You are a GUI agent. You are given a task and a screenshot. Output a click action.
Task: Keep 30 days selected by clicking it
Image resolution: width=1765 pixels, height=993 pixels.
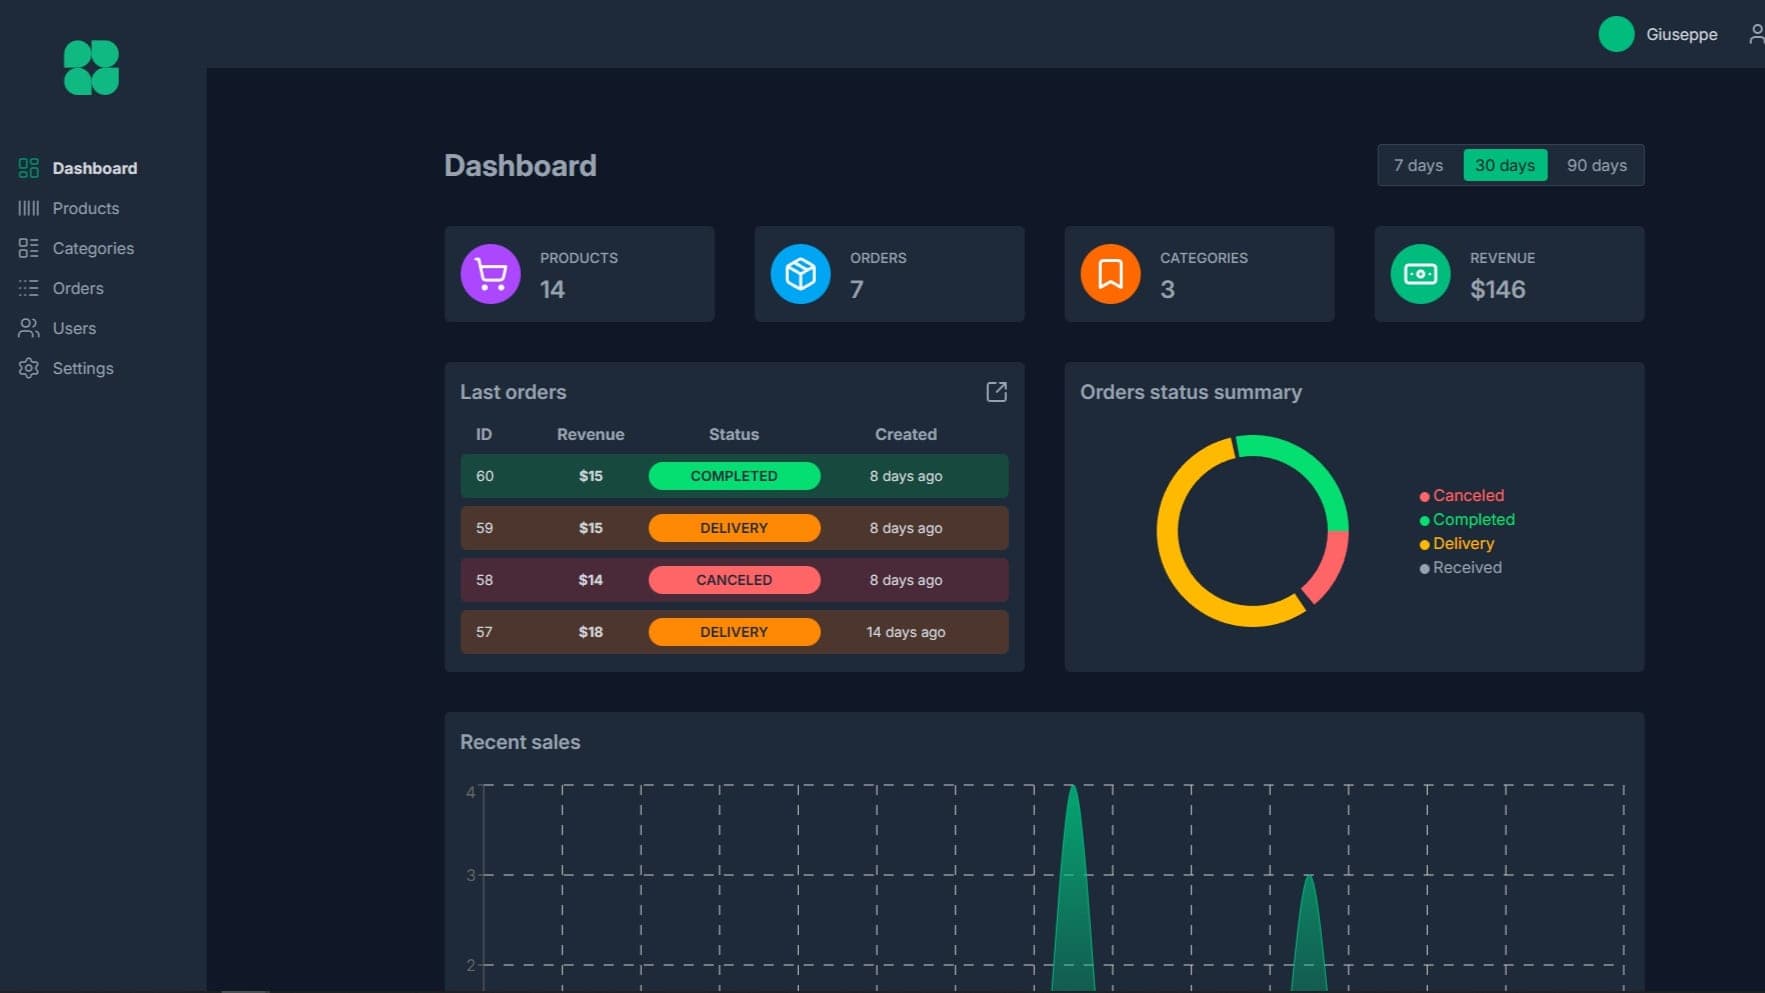coord(1505,165)
